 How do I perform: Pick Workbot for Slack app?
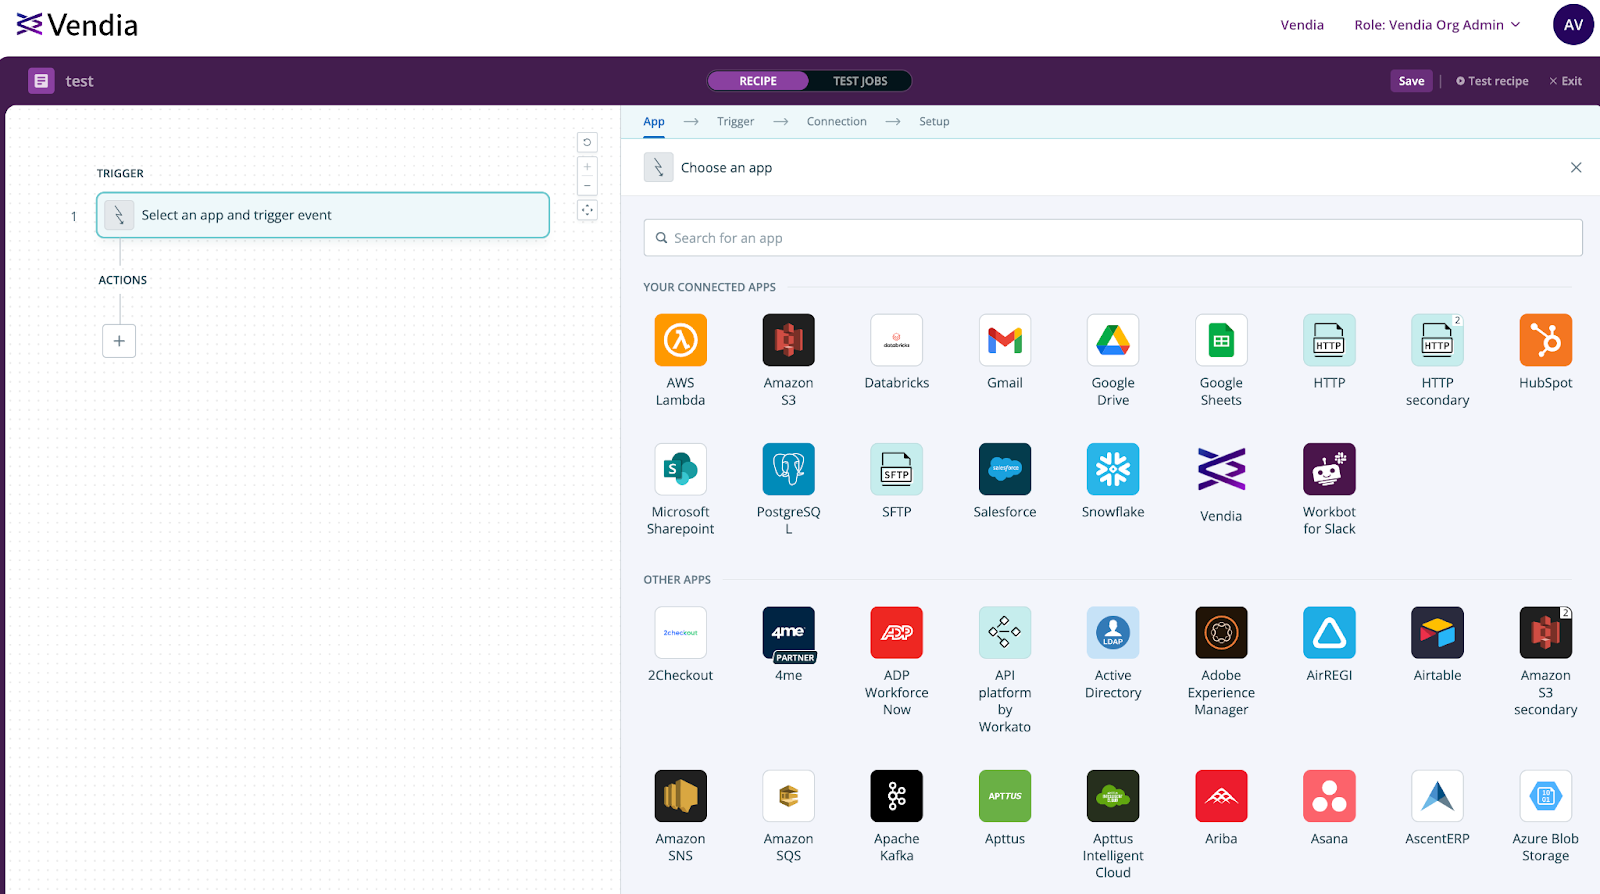[1329, 469]
